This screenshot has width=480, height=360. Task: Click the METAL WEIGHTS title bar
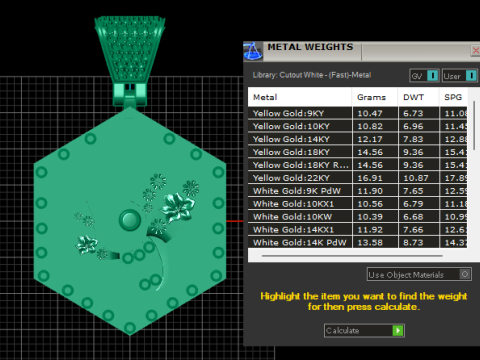[310, 47]
